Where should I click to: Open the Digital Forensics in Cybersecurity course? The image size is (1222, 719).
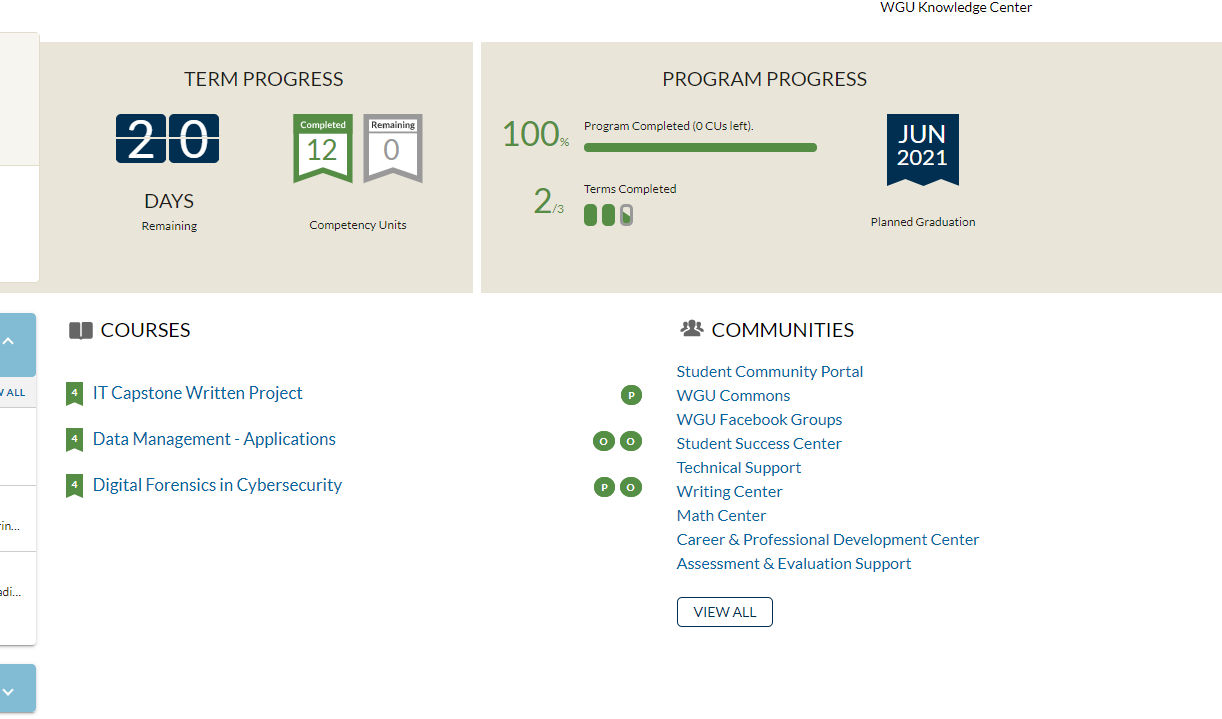click(217, 485)
